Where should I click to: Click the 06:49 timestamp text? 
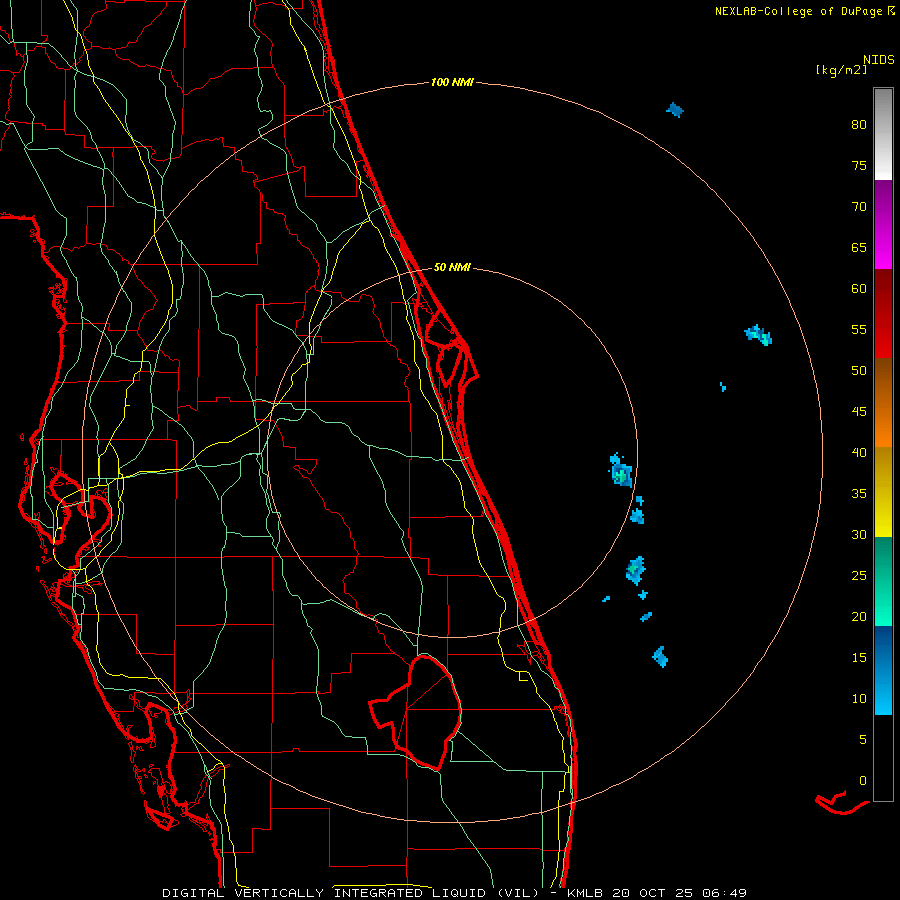point(724,893)
